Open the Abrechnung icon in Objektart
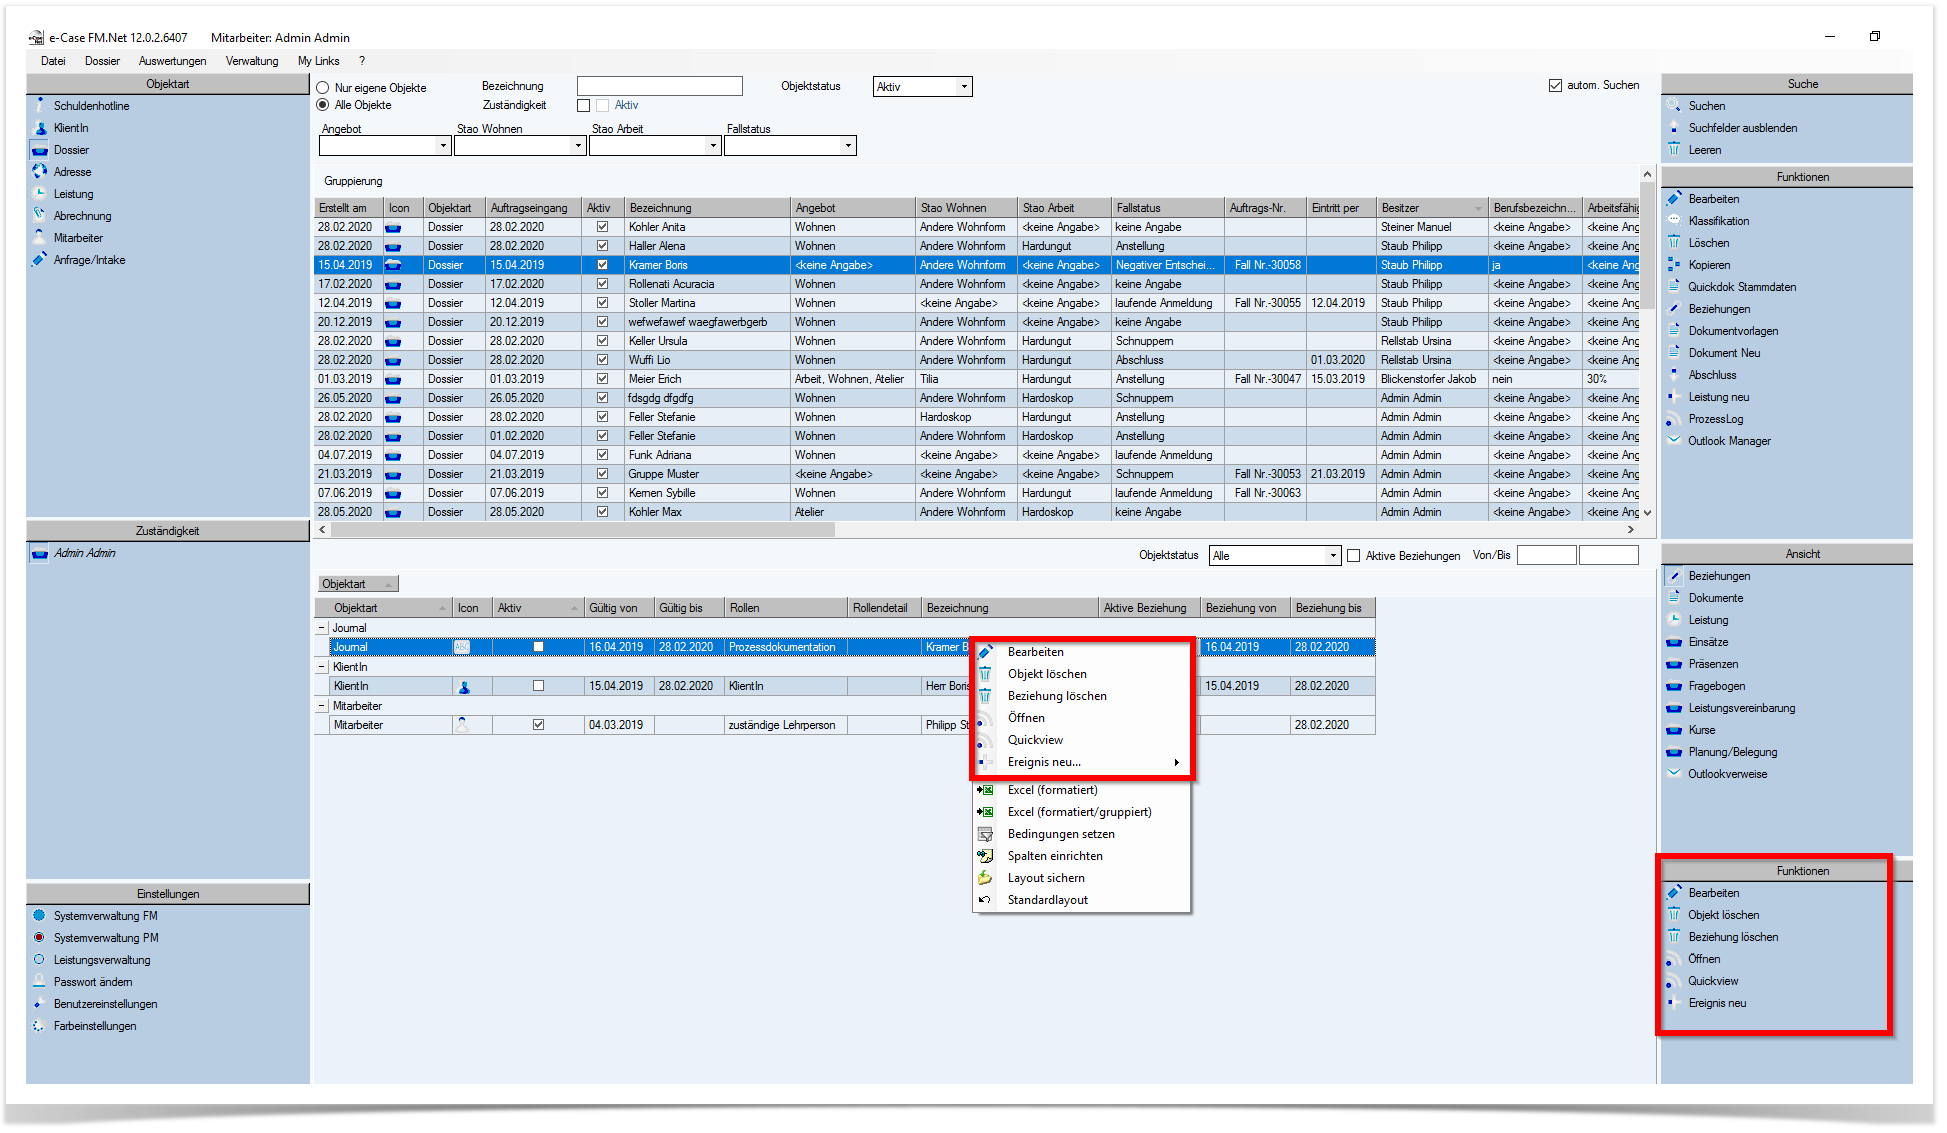 coord(40,216)
